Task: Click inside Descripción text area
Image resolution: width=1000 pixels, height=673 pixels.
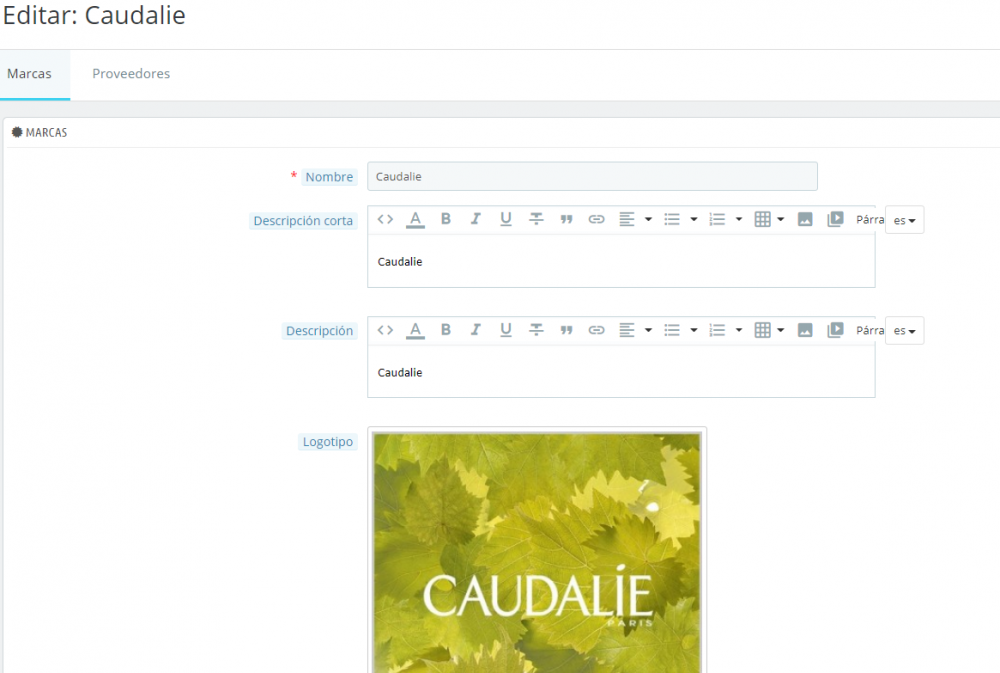Action: pyautogui.click(x=621, y=372)
